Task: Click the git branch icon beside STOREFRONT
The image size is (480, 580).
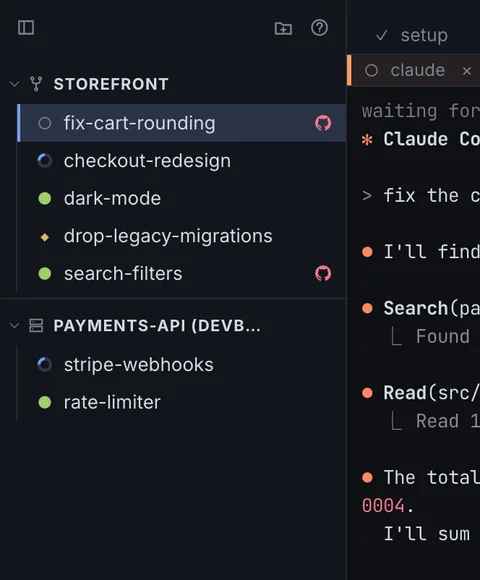Action: (x=36, y=84)
